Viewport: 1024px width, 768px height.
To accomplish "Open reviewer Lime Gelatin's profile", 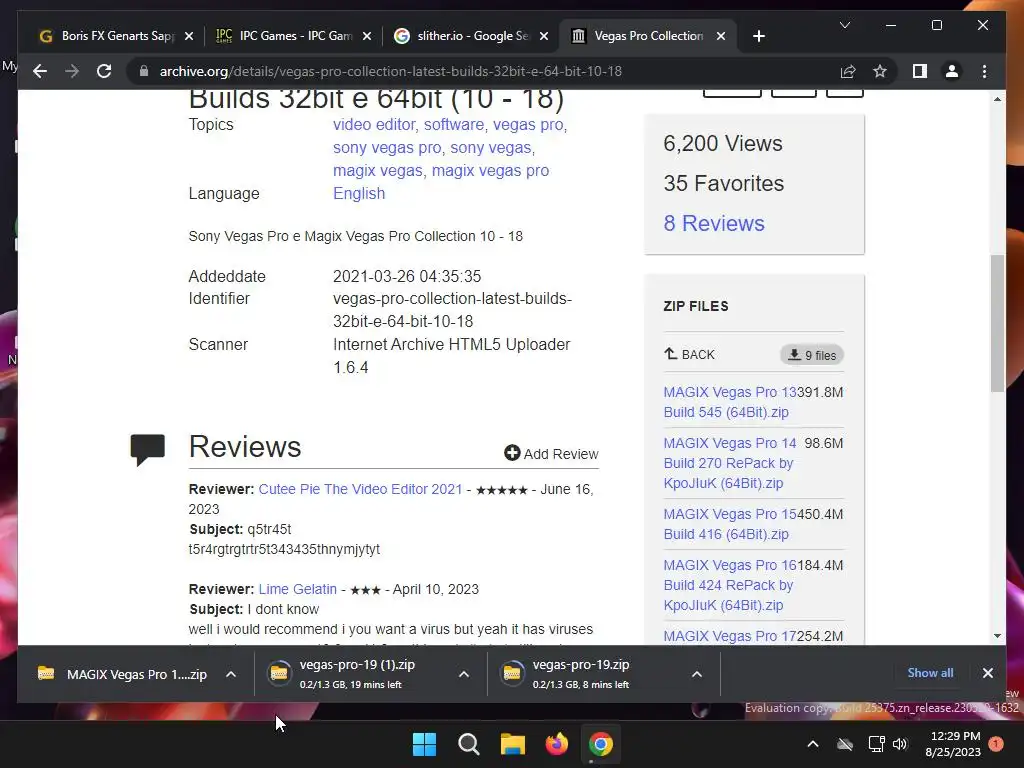I will [x=298, y=589].
